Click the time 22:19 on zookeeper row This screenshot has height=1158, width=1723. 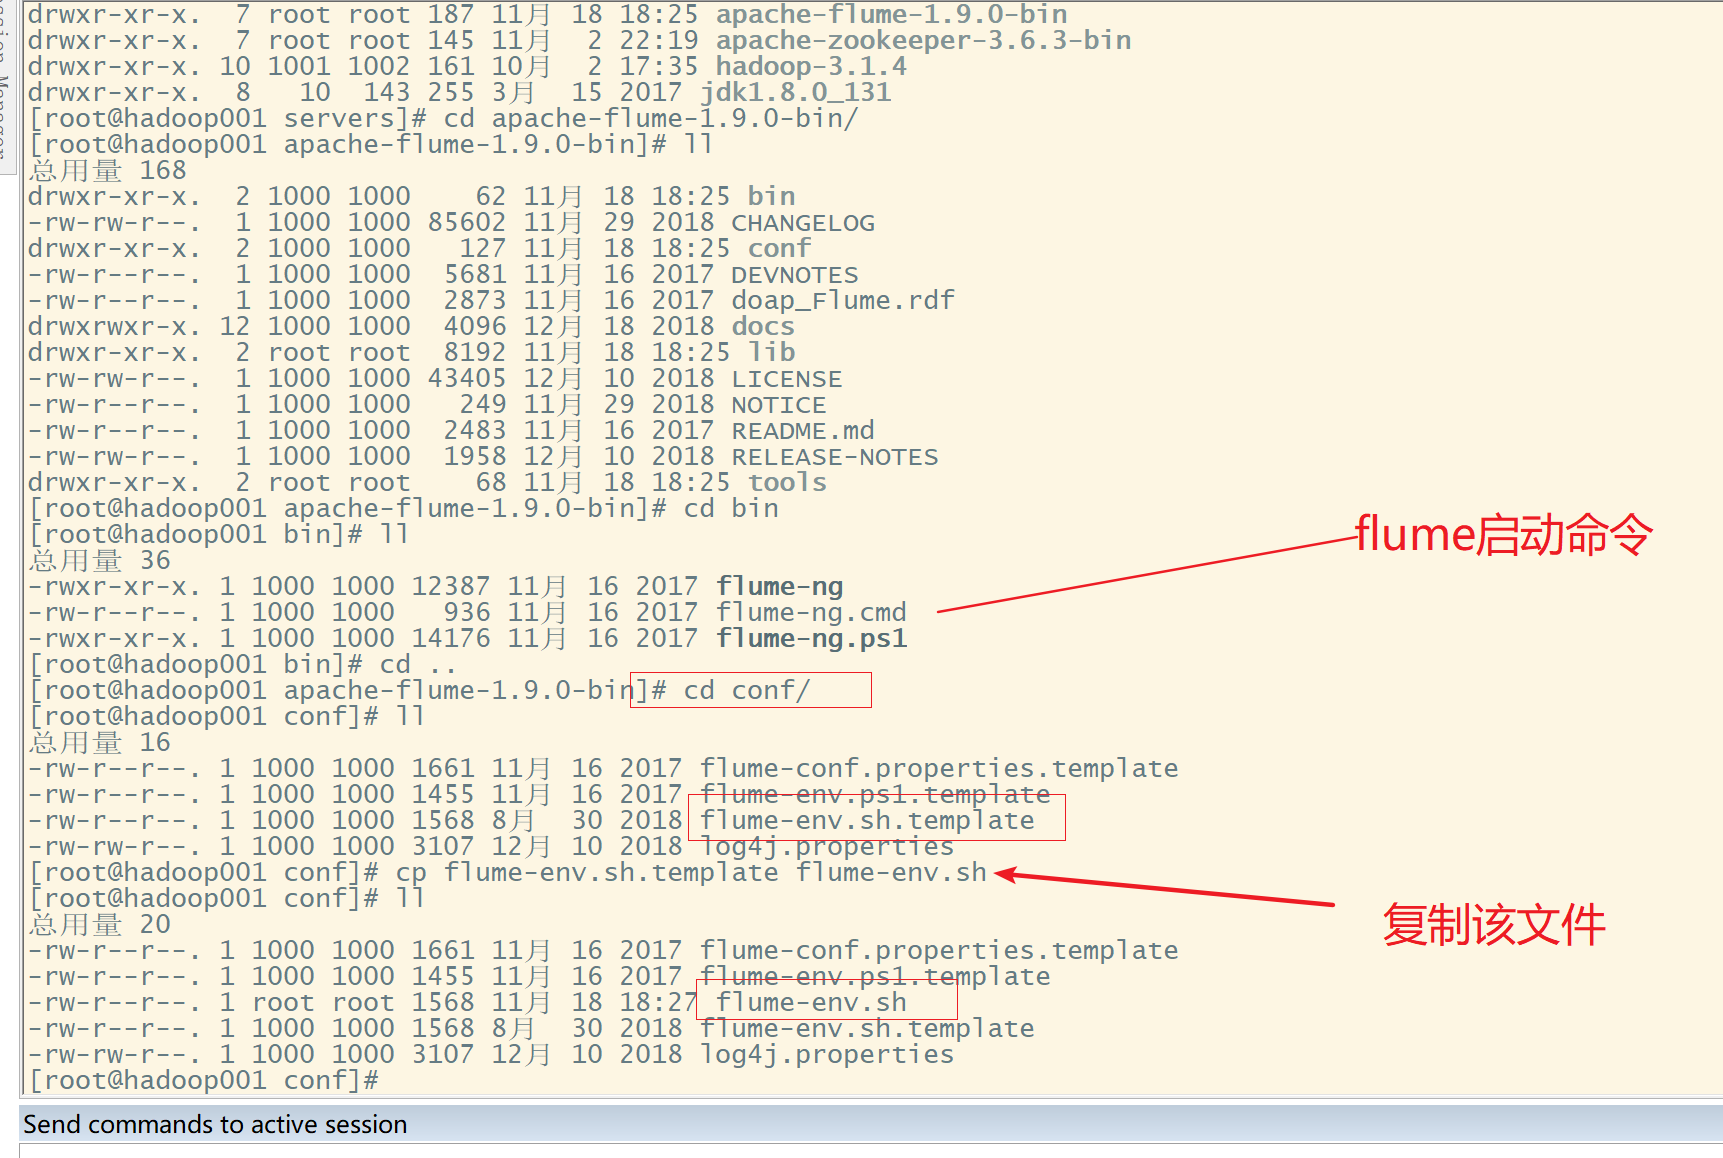coord(659,41)
